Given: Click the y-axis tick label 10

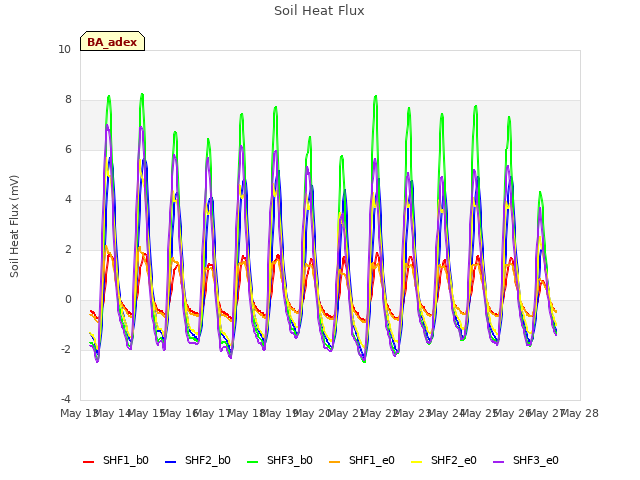Looking at the screenshot, I should 64,50.
